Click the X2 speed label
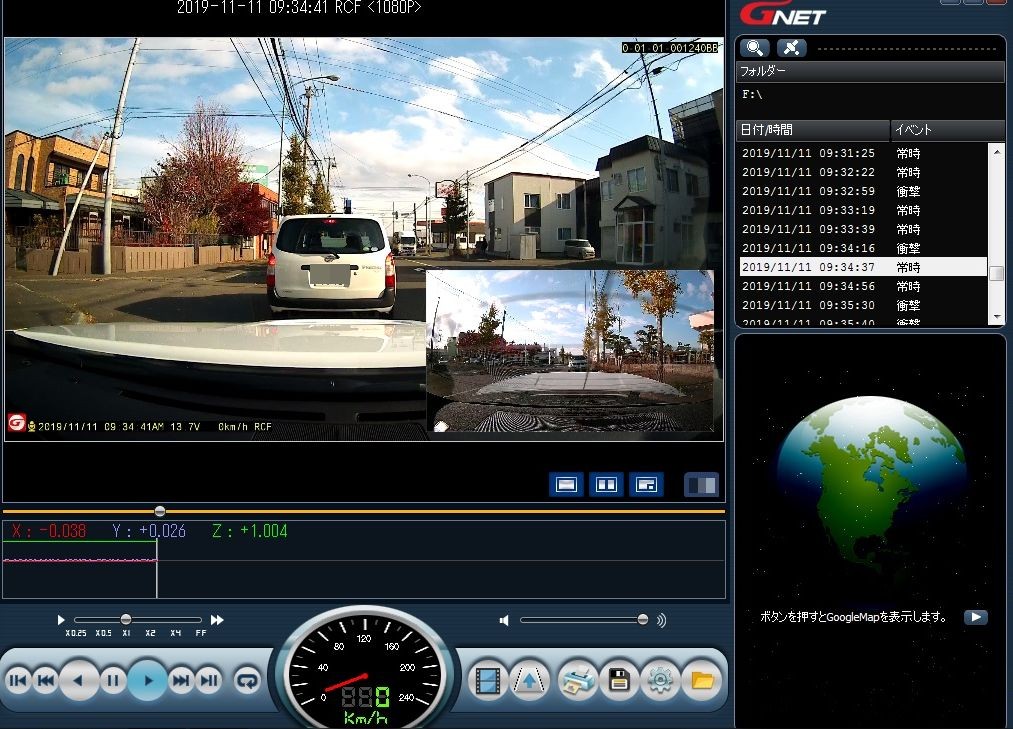 click(x=151, y=633)
